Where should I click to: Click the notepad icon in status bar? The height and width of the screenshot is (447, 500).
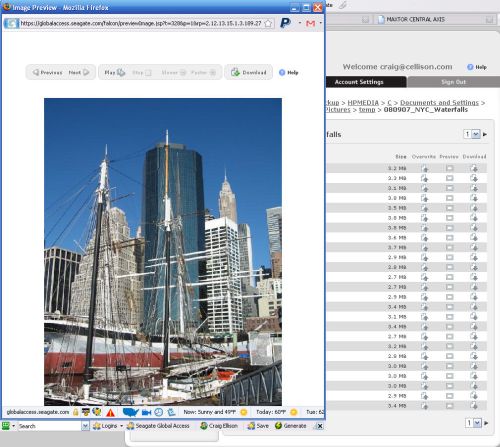tap(171, 412)
